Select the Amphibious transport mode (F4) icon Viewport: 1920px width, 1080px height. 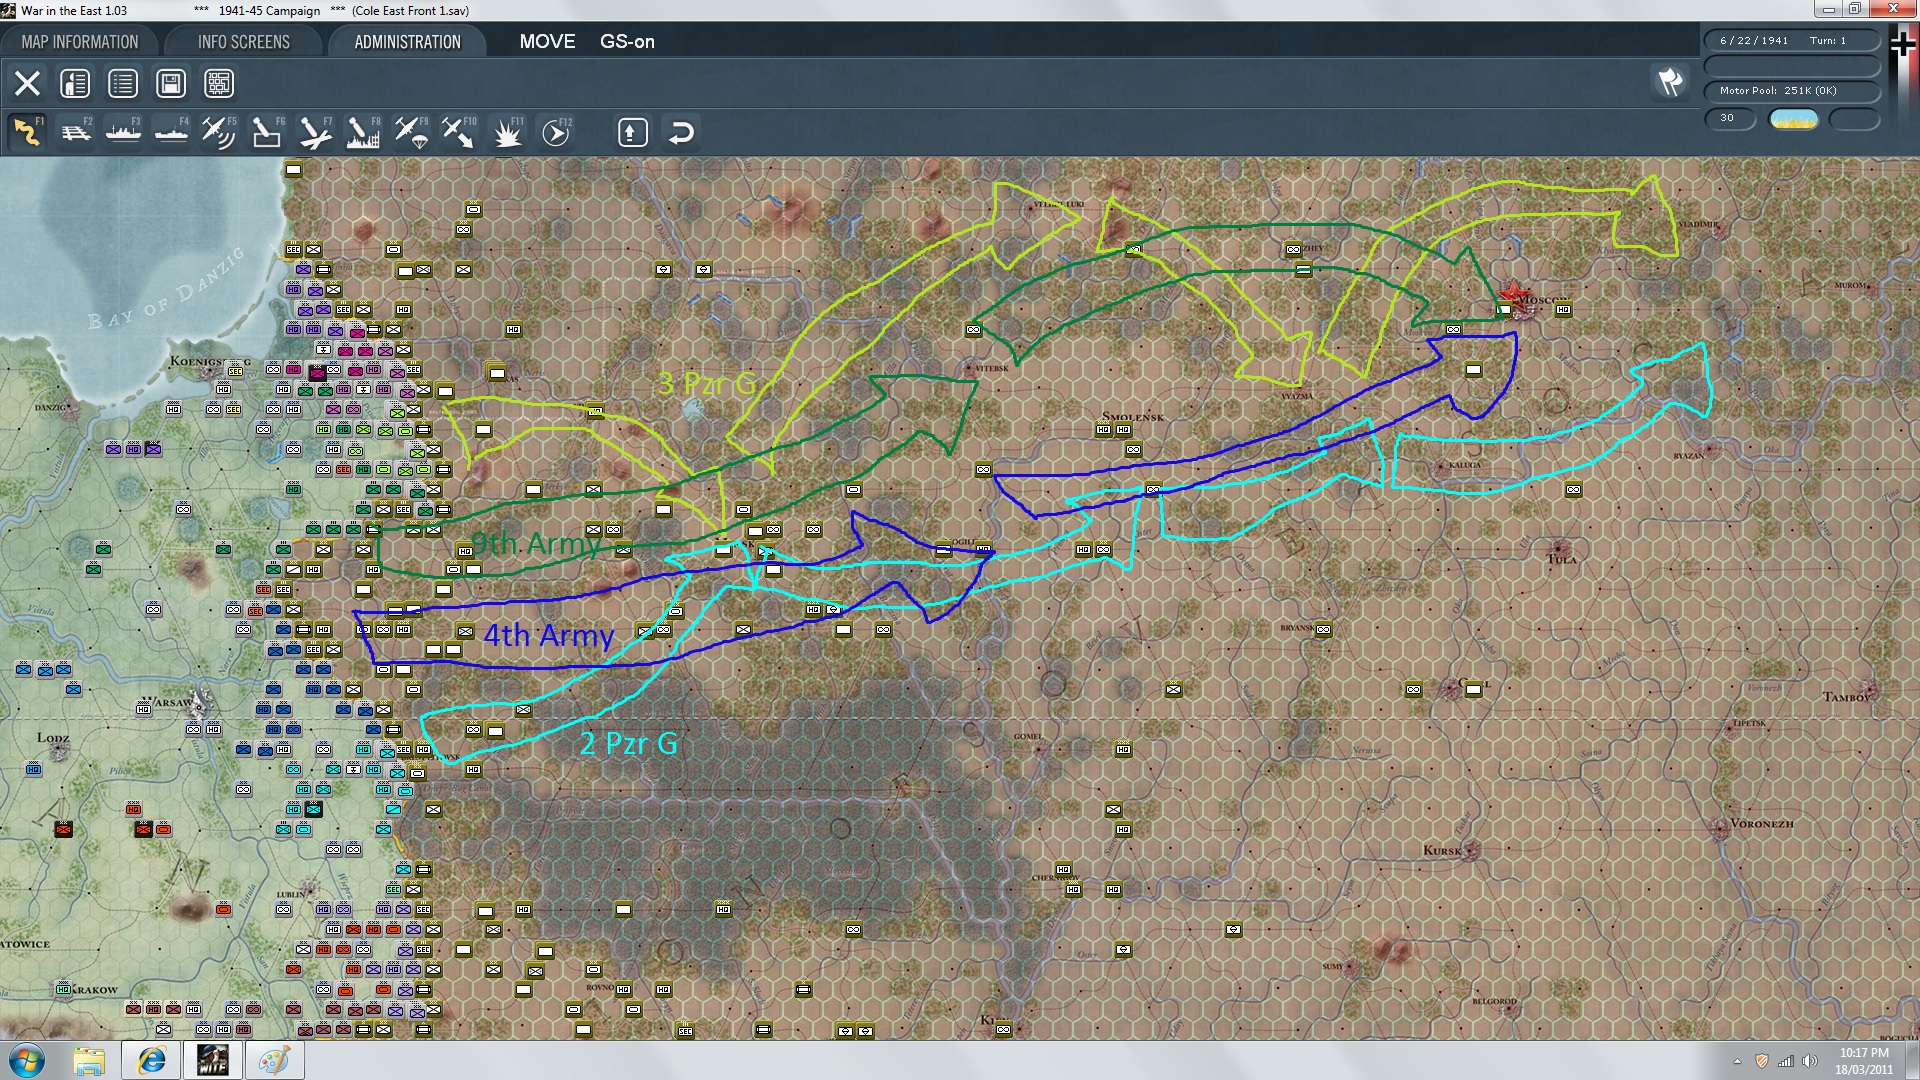coord(171,132)
